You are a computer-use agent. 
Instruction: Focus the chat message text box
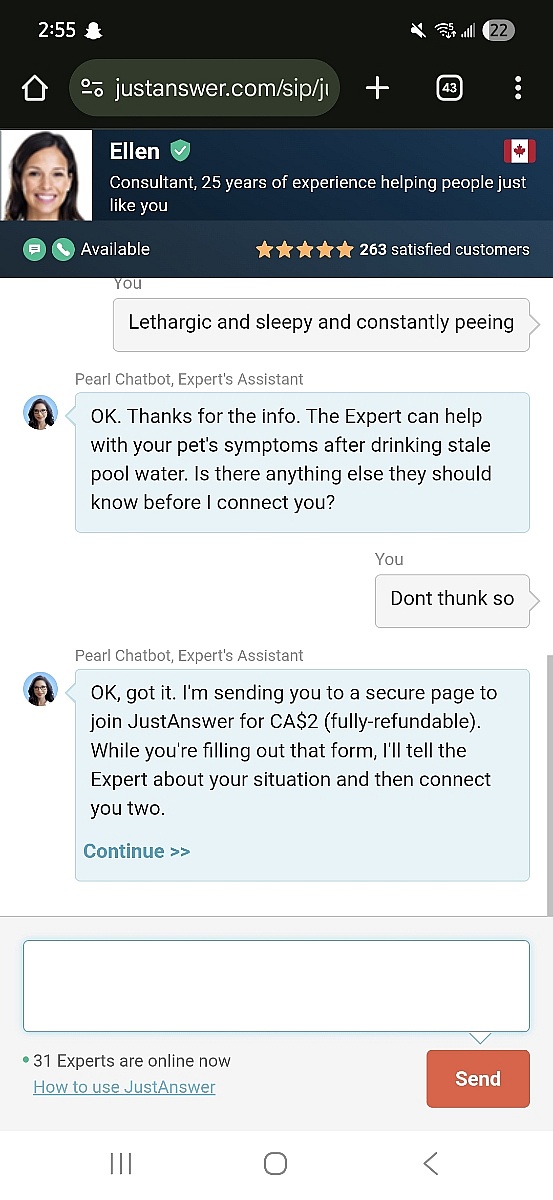click(276, 986)
